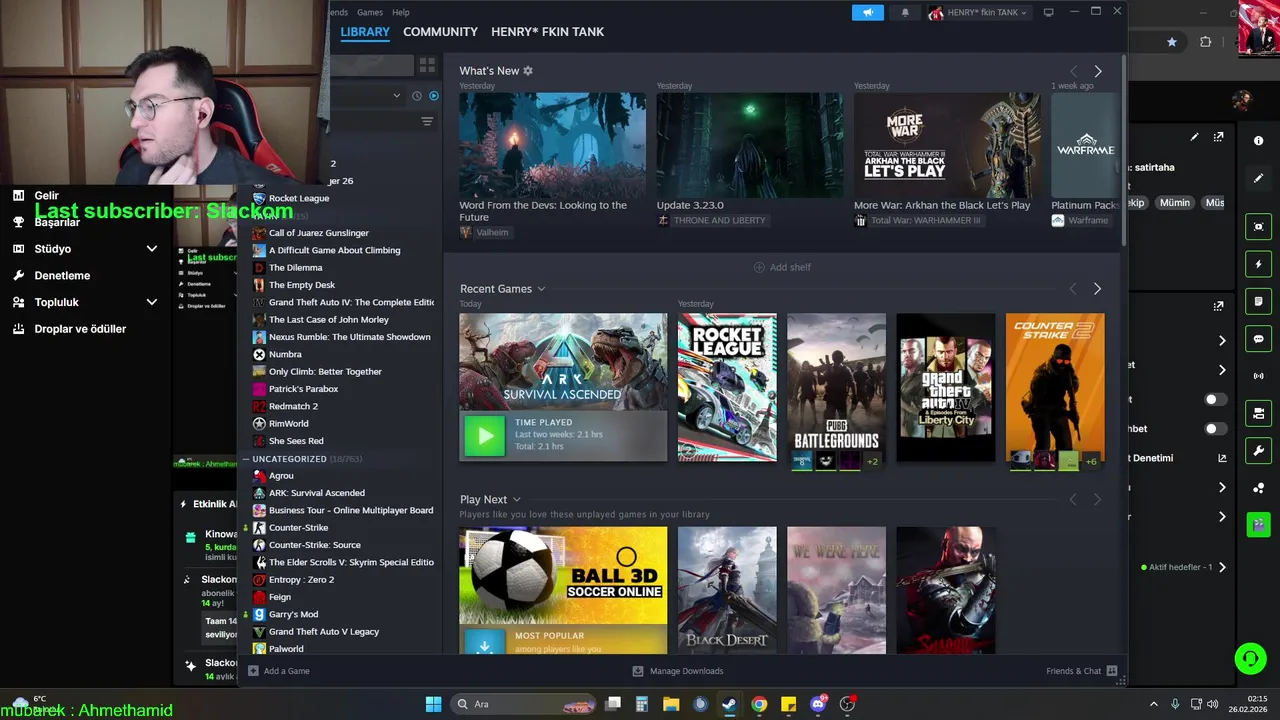The width and height of the screenshot is (1280, 720).
Task: Open Counter-Strike 2 recent game cover
Action: 1055,388
